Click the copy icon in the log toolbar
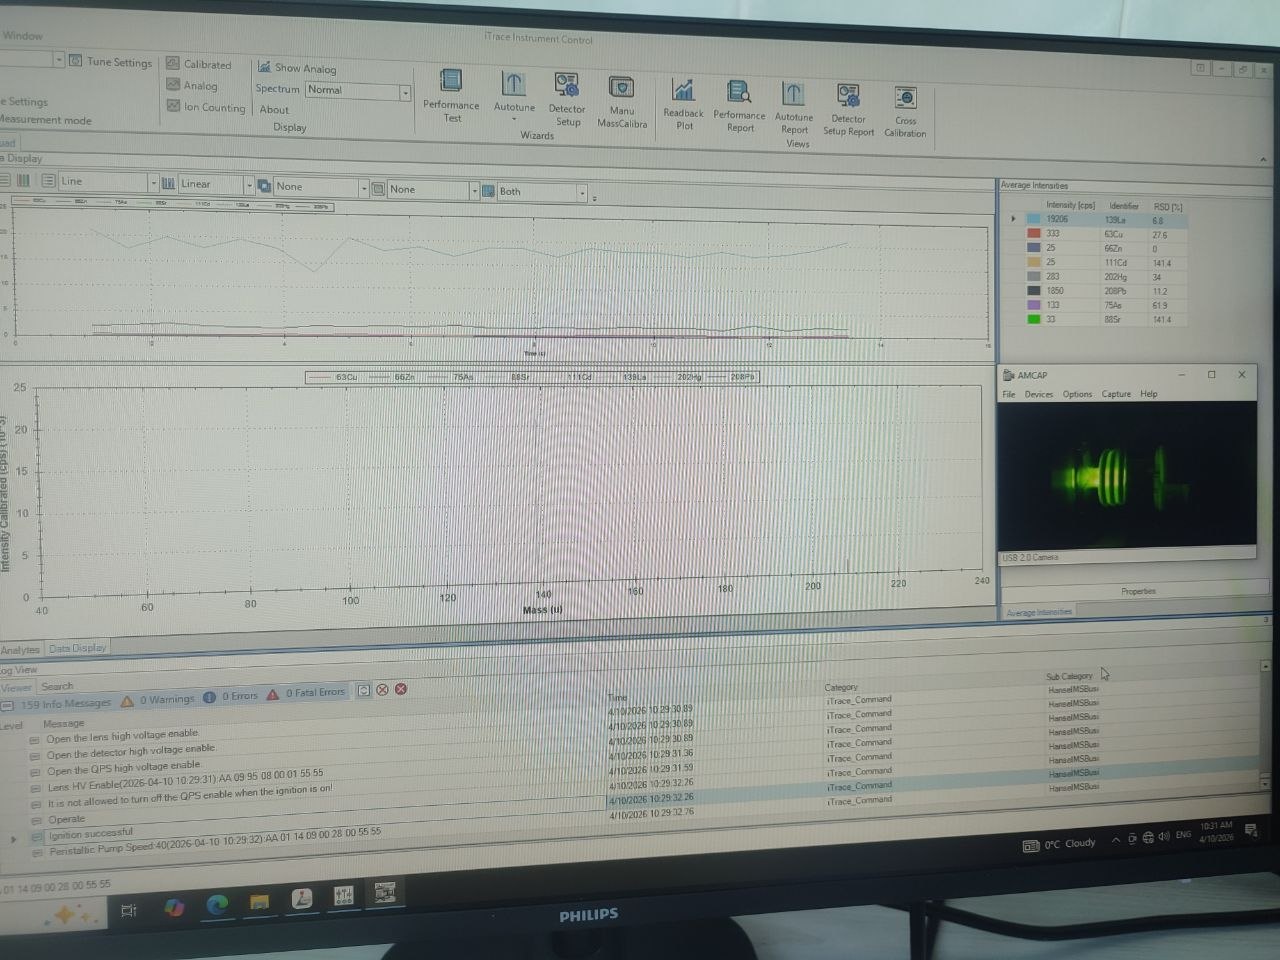The width and height of the screenshot is (1280, 960). pyautogui.click(x=364, y=690)
